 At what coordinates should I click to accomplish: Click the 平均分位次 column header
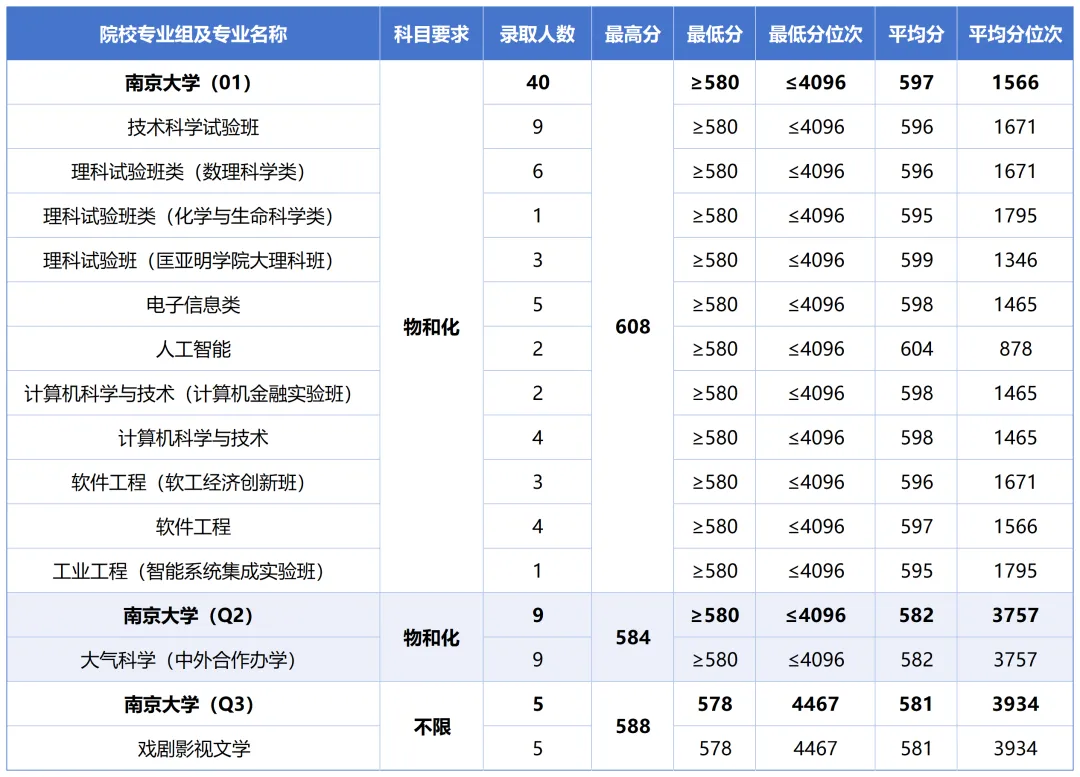(x=1015, y=34)
